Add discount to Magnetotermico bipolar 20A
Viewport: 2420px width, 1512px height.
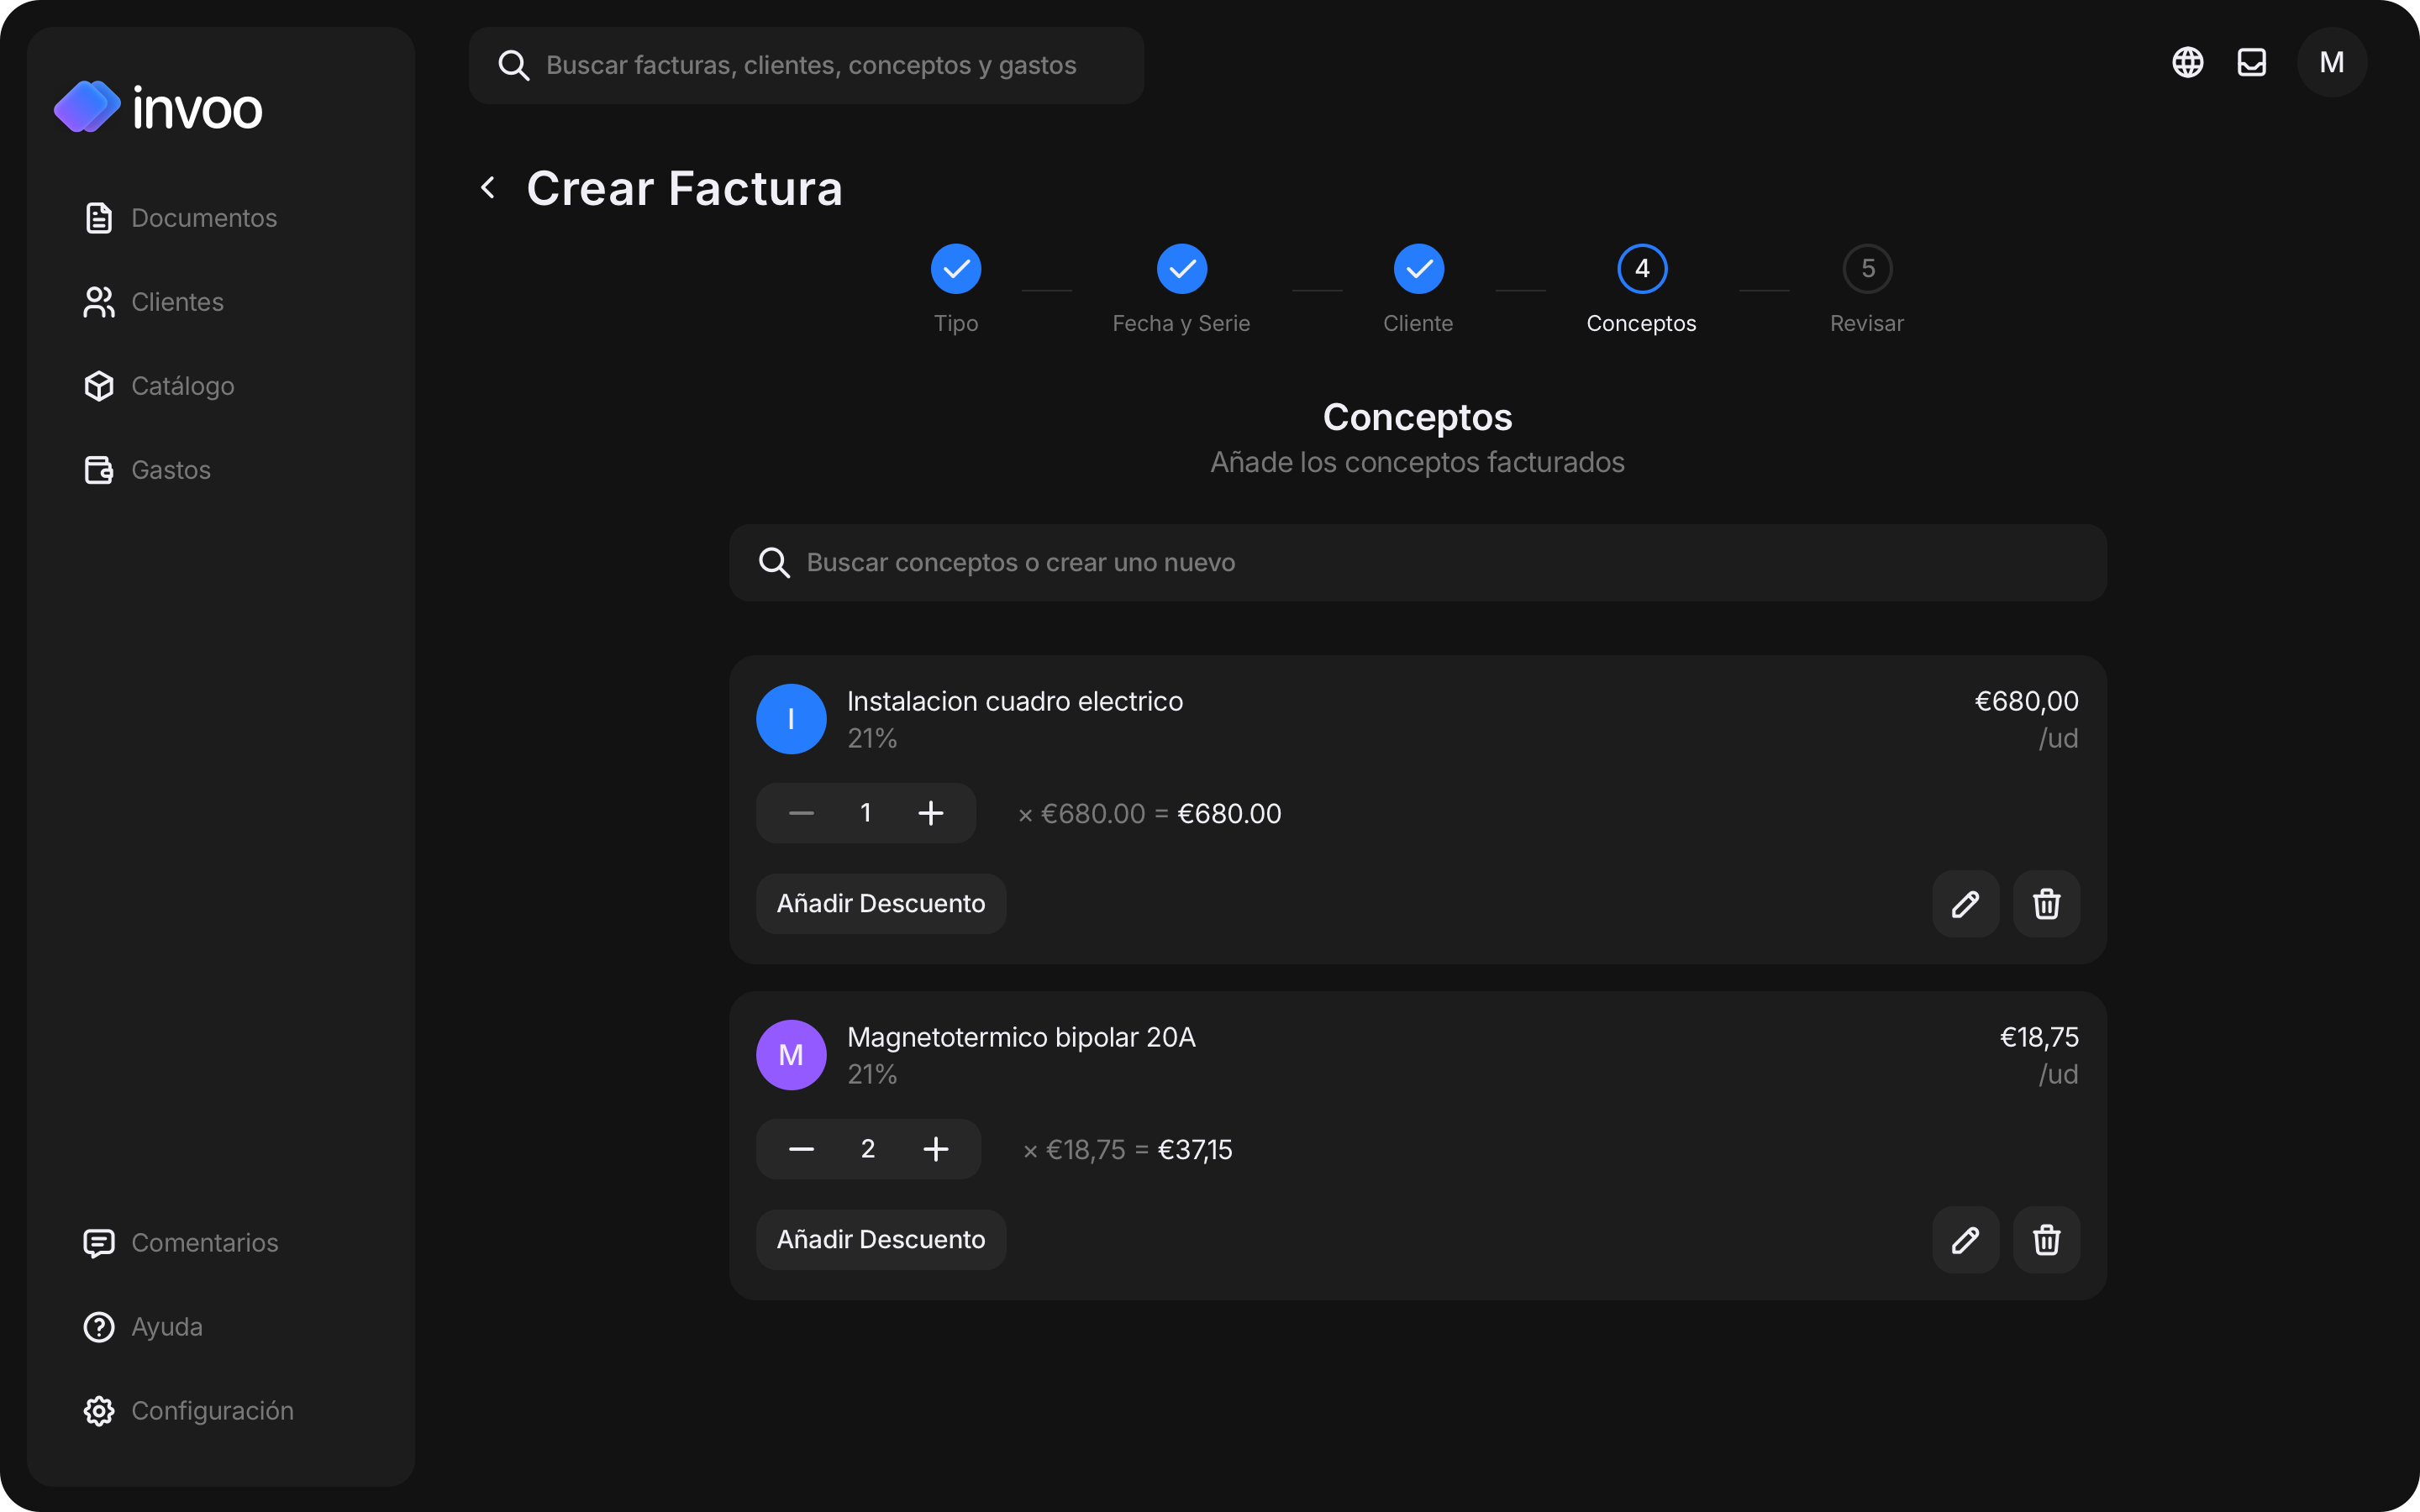881,1240
